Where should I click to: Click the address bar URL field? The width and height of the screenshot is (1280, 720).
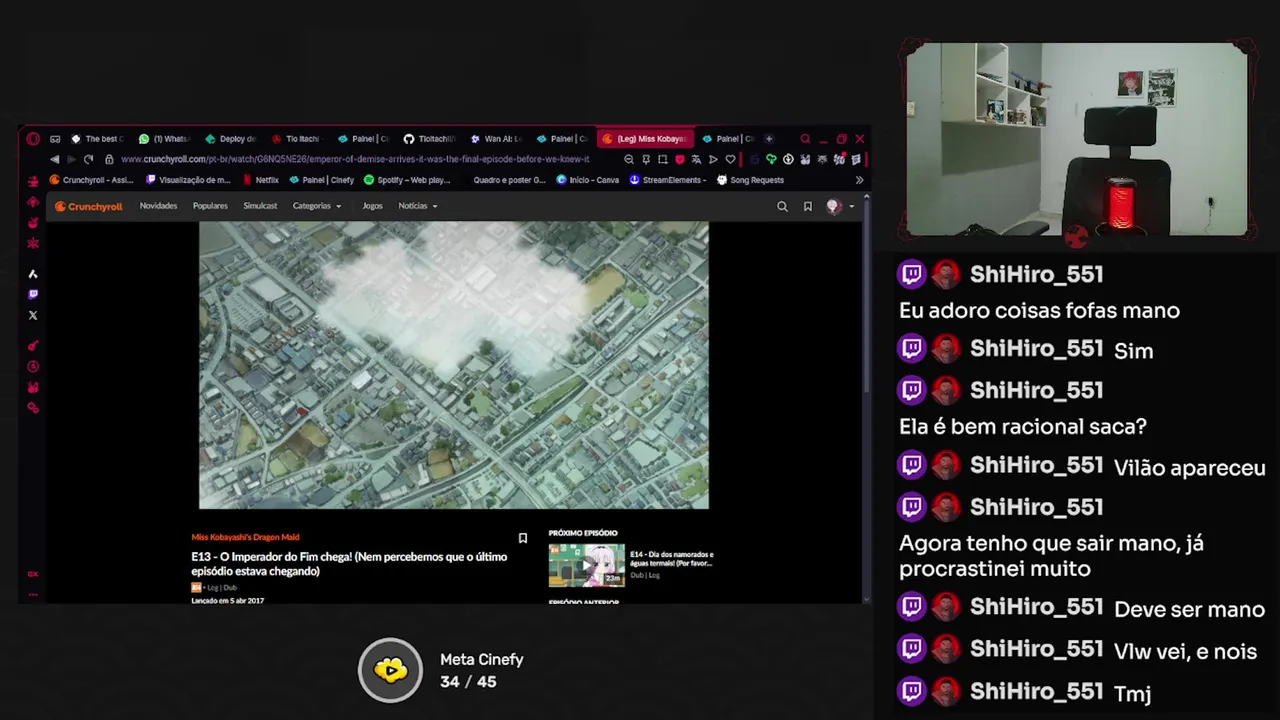[355, 159]
